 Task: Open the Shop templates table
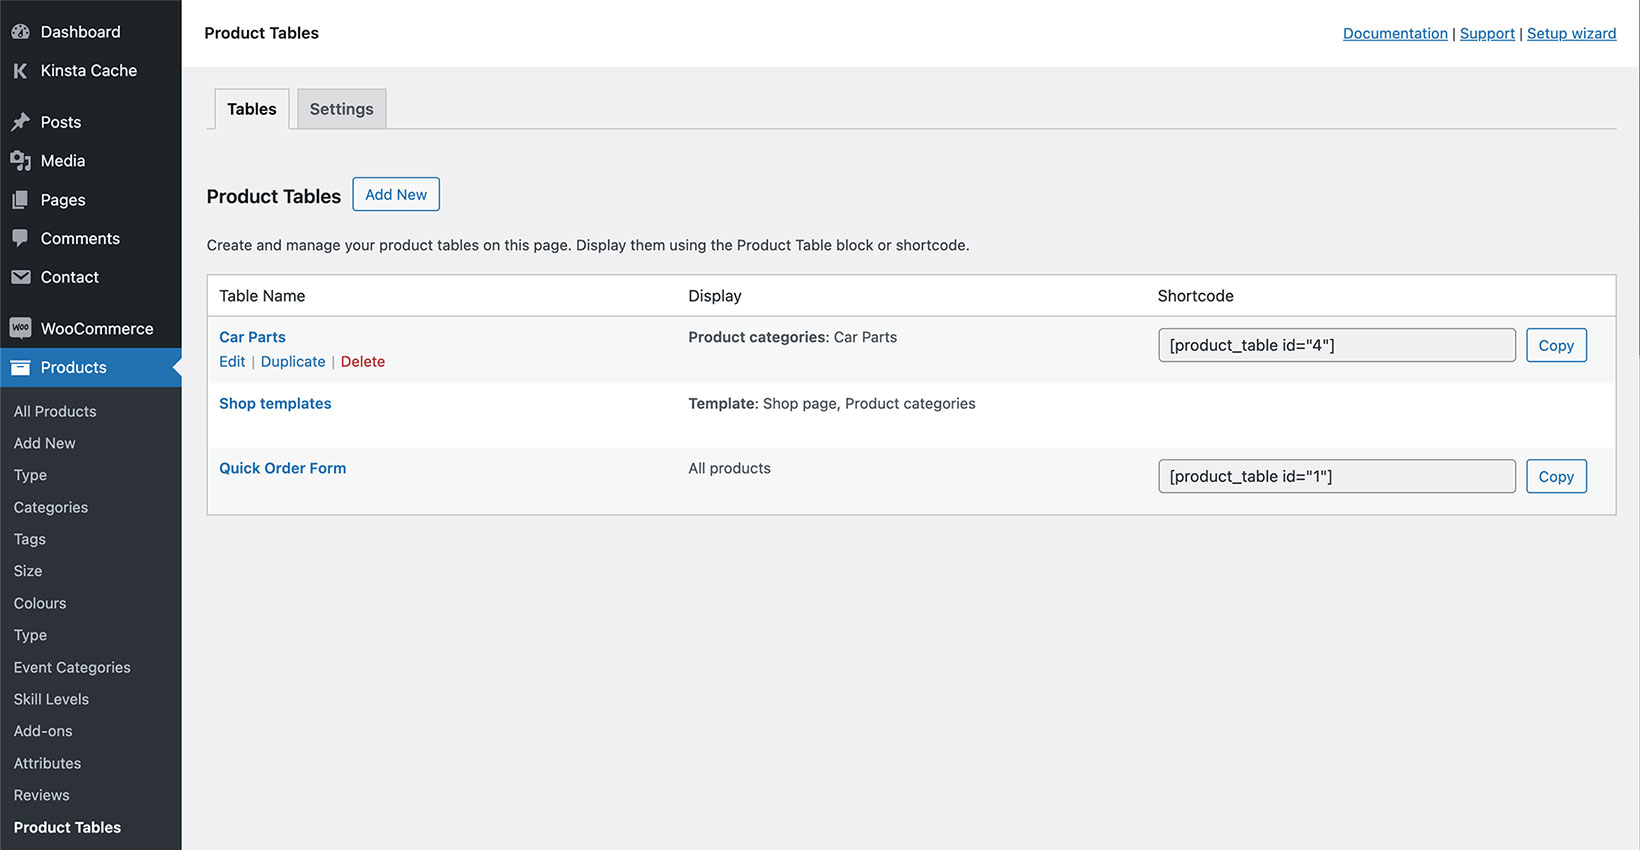[x=275, y=404]
